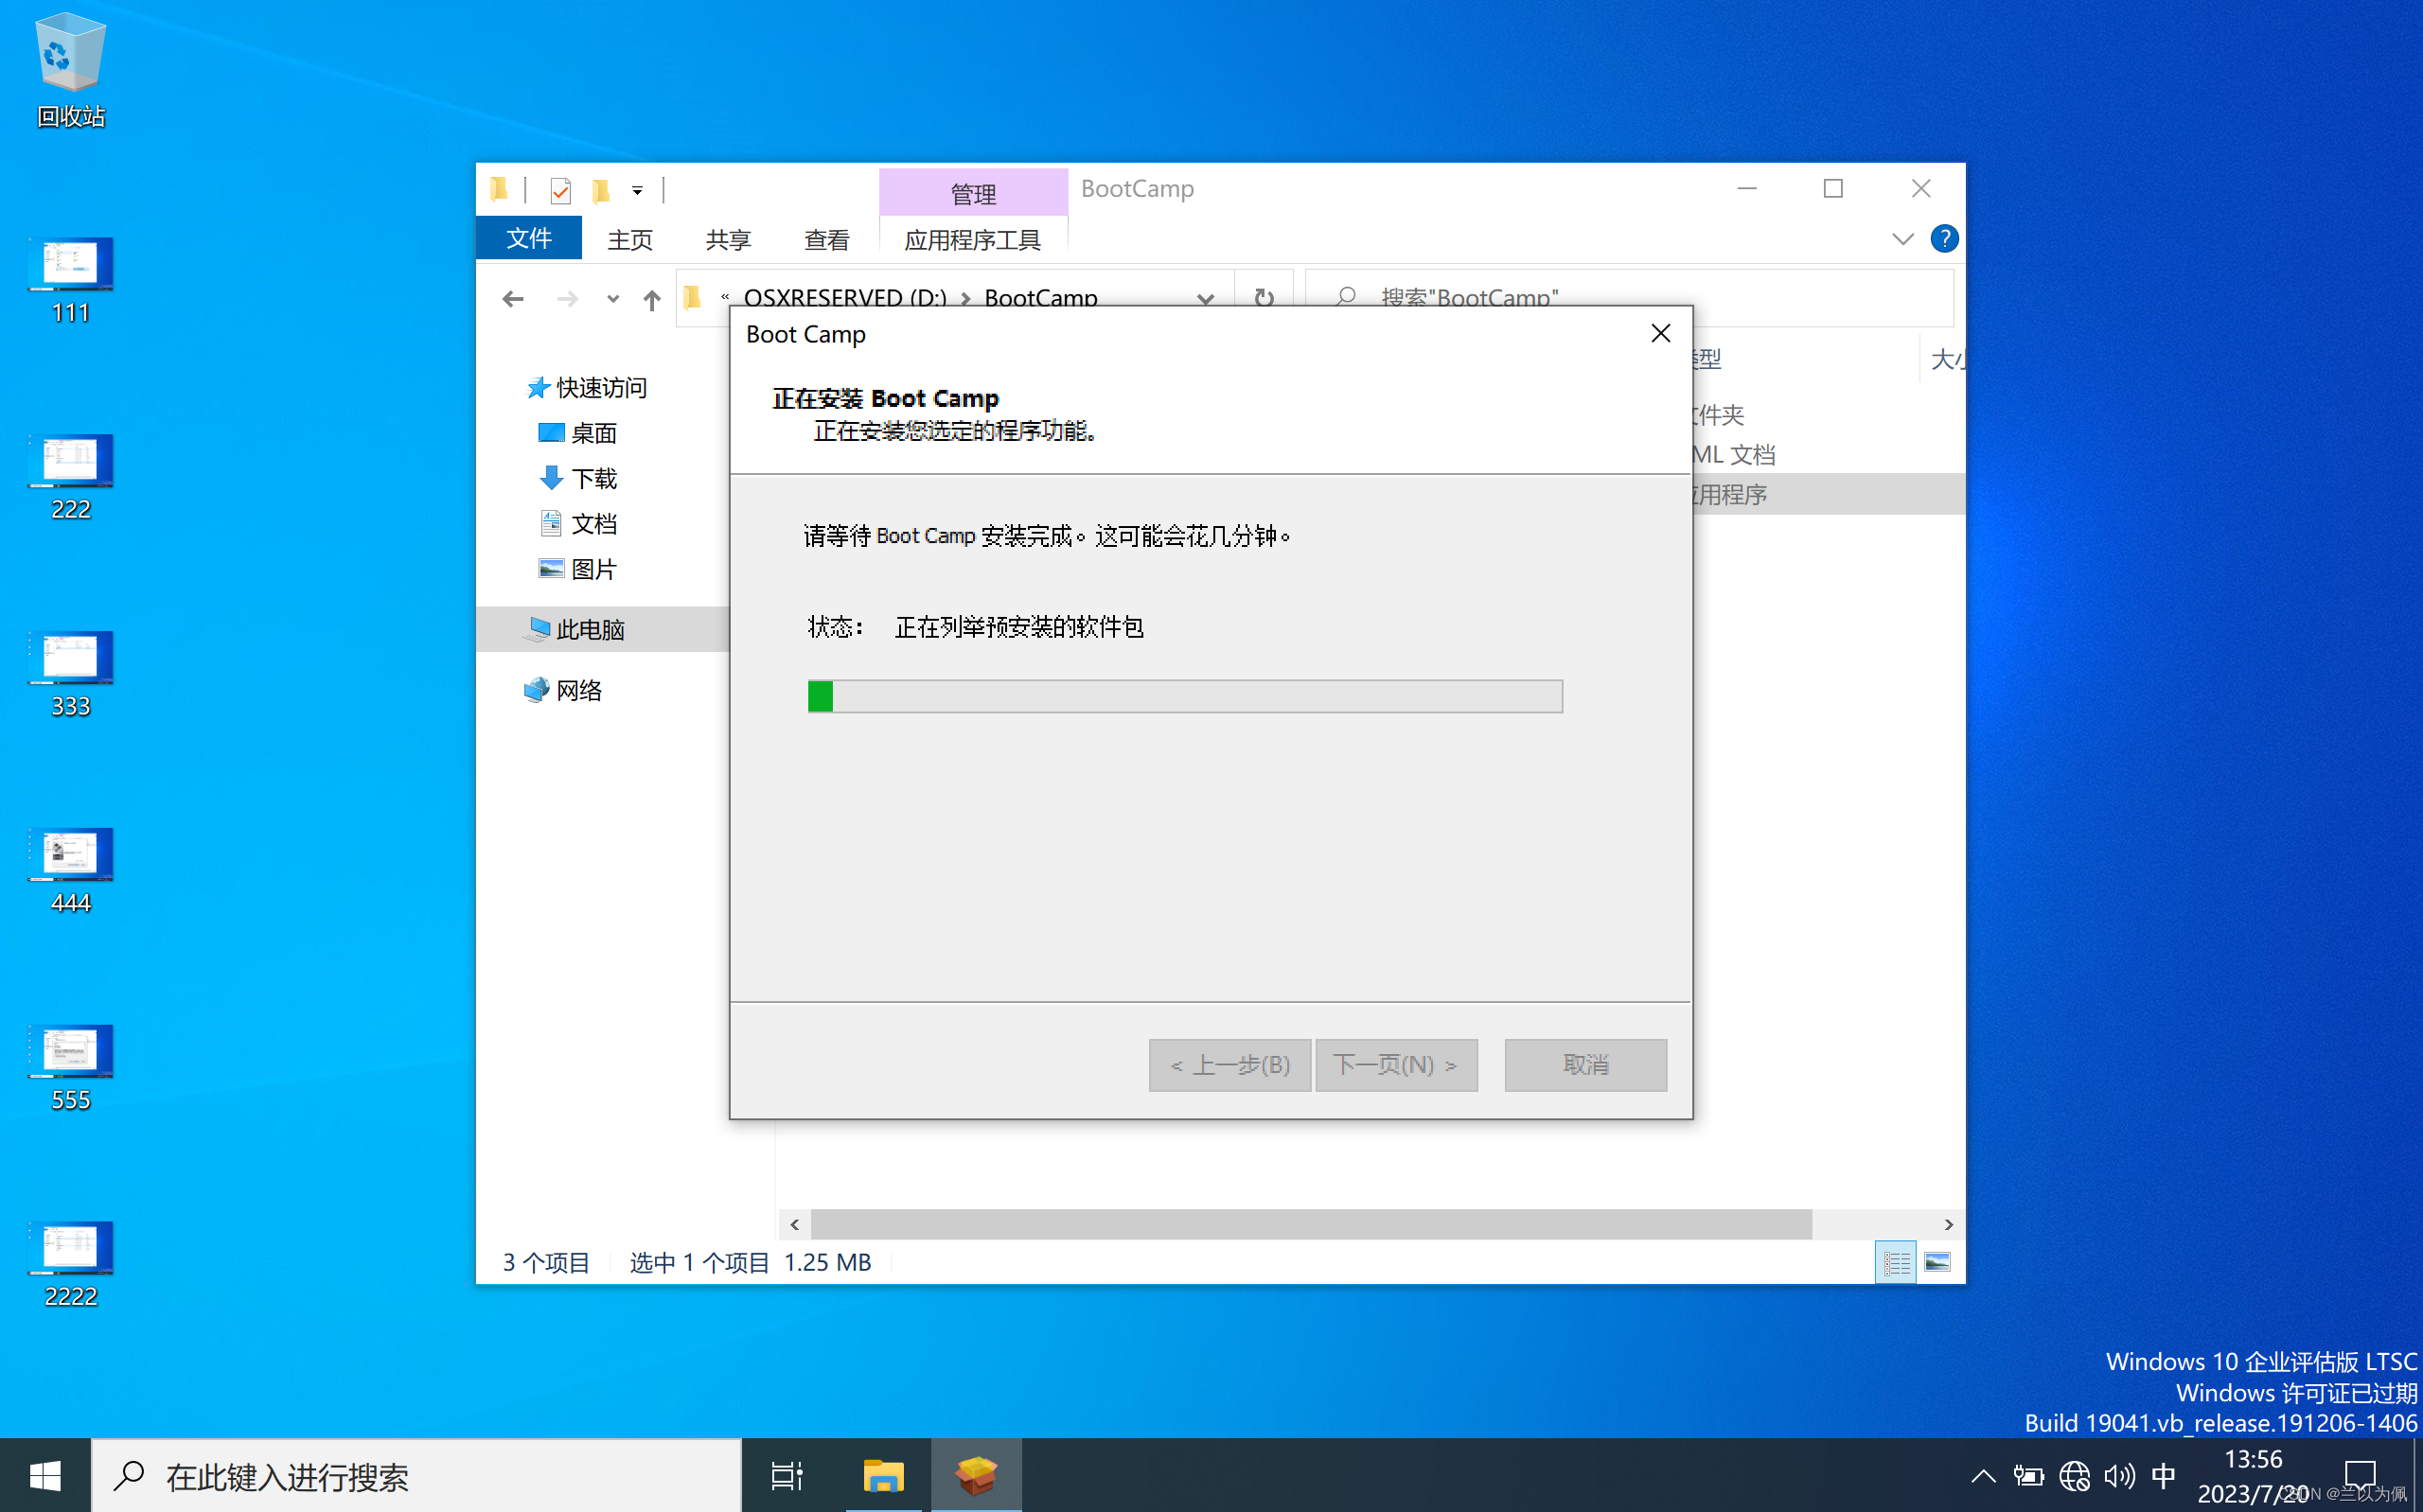Switch to the large icons view toggle

pyautogui.click(x=1937, y=1263)
